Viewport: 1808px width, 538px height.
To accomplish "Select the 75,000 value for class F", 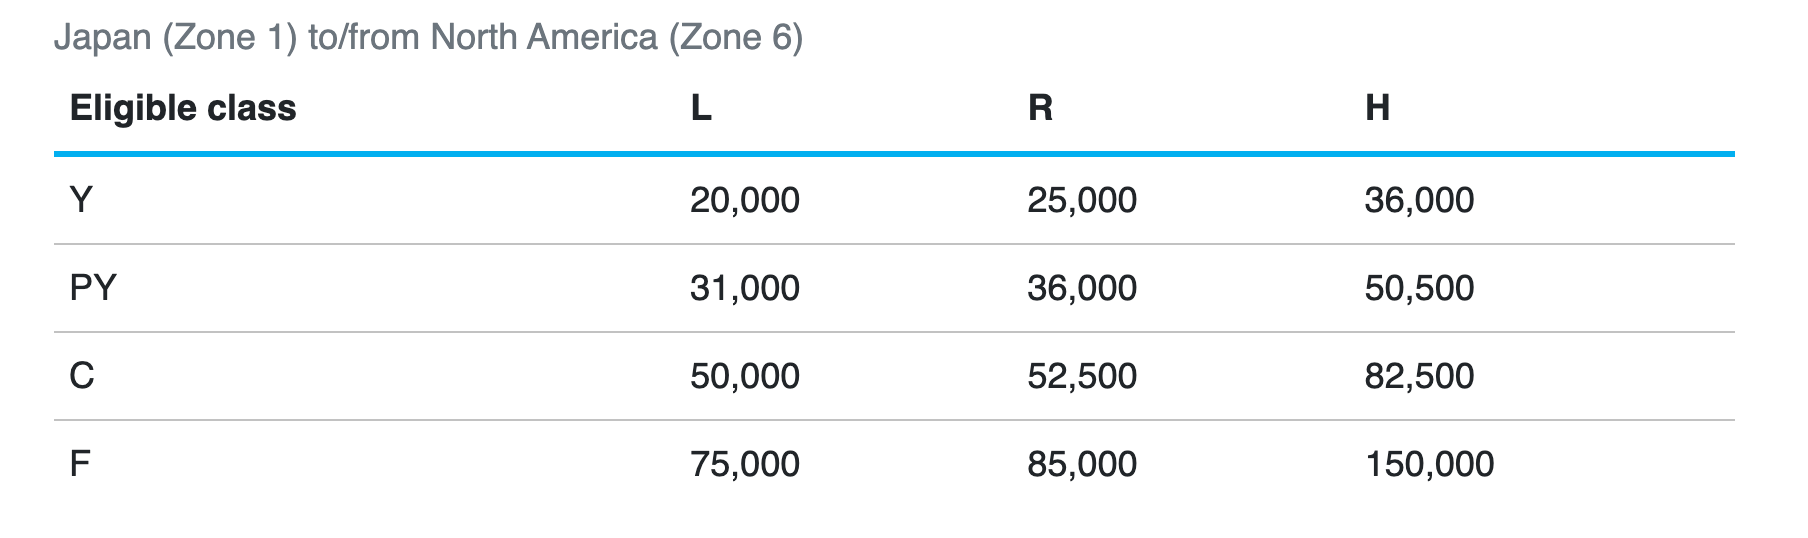I will pyautogui.click(x=744, y=464).
